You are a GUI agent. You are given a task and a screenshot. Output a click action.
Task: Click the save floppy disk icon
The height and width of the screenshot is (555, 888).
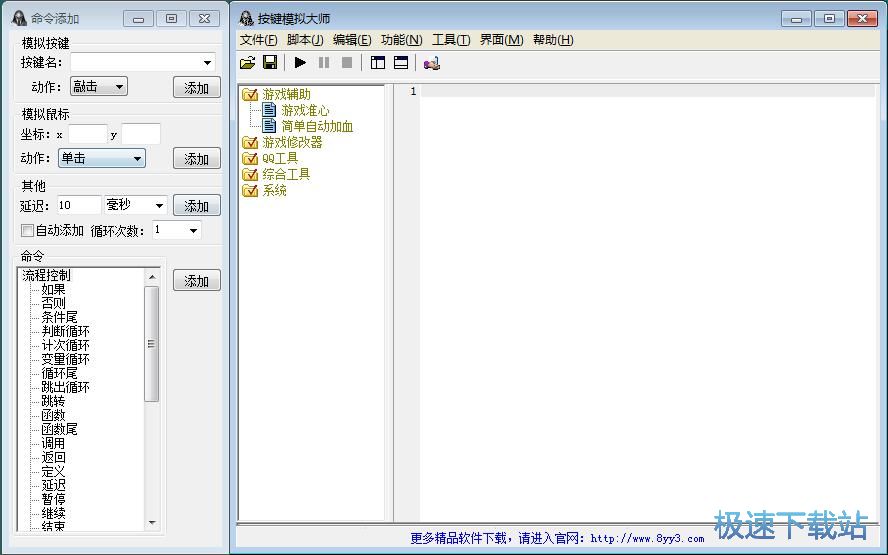click(270, 62)
